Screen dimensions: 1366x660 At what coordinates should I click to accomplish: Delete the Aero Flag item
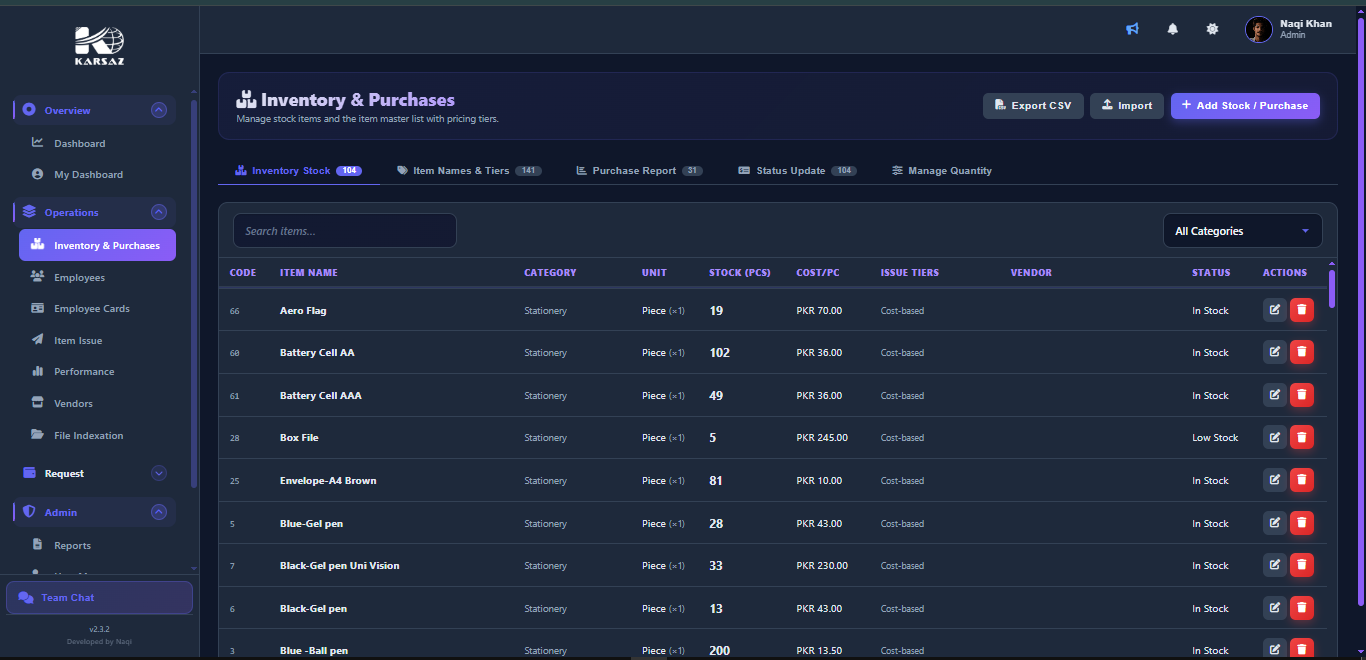pos(1301,310)
